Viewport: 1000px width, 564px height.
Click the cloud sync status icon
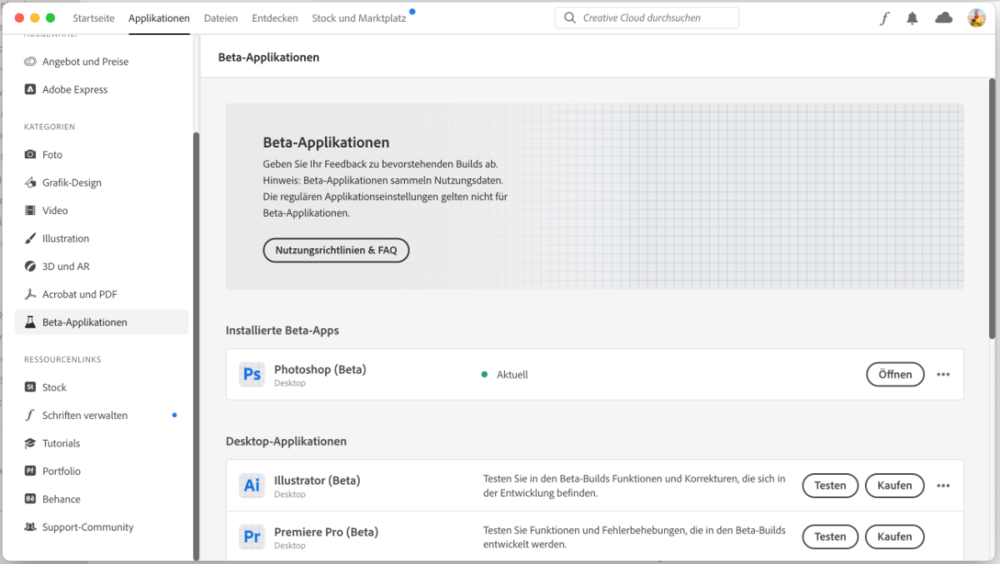click(943, 18)
